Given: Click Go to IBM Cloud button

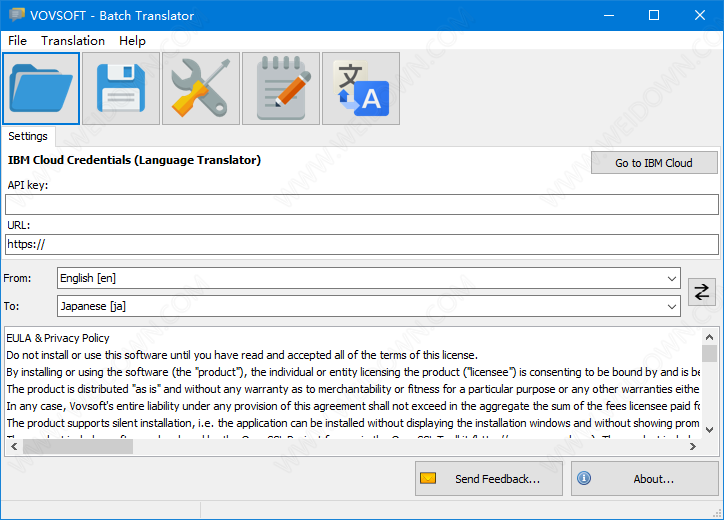Looking at the screenshot, I should (654, 163).
